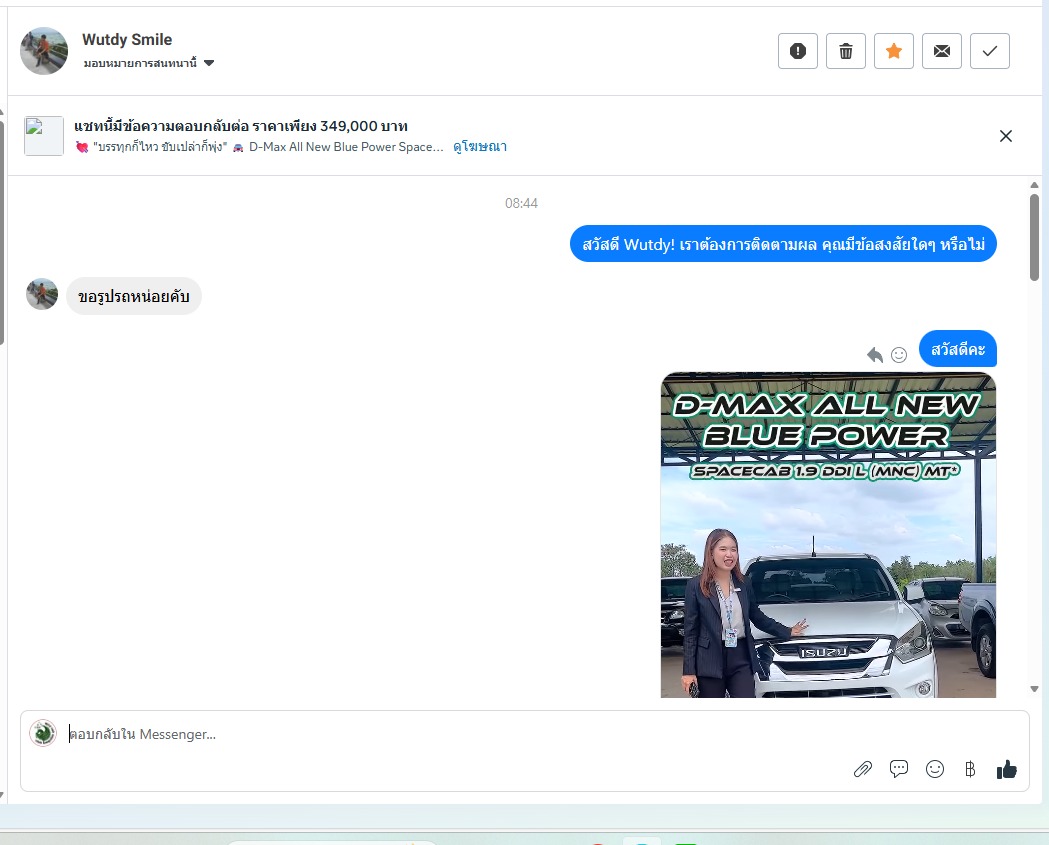Open assign conversation dropdown arrow
1049x845 pixels.
[x=209, y=63]
